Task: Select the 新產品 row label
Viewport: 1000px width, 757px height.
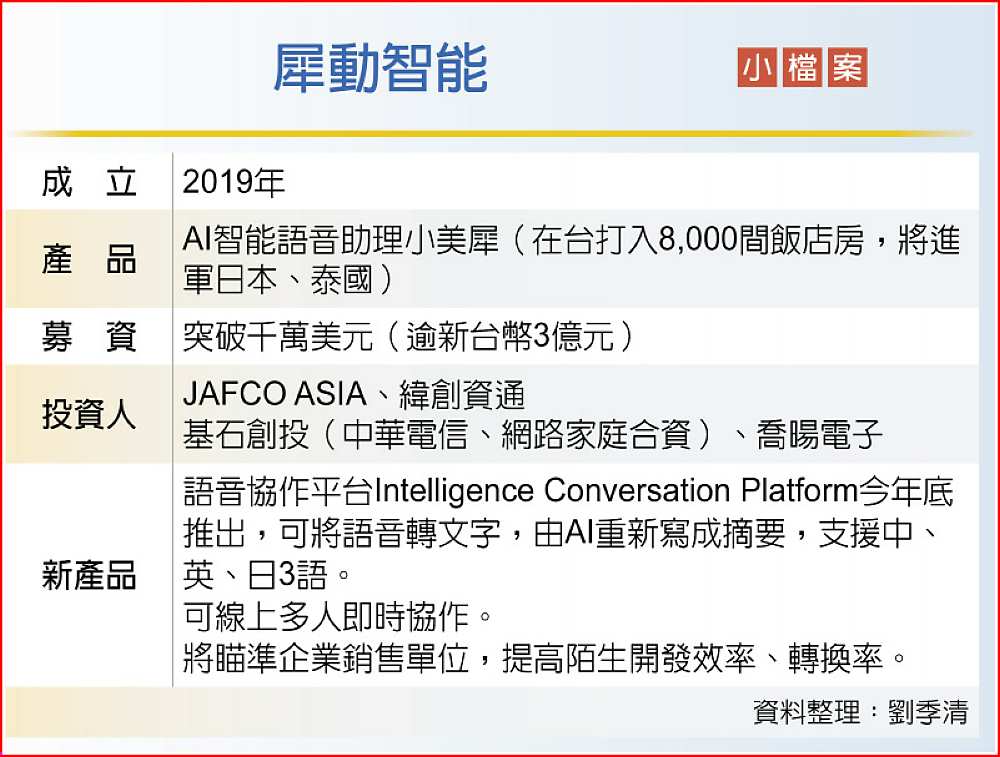Action: click(89, 576)
